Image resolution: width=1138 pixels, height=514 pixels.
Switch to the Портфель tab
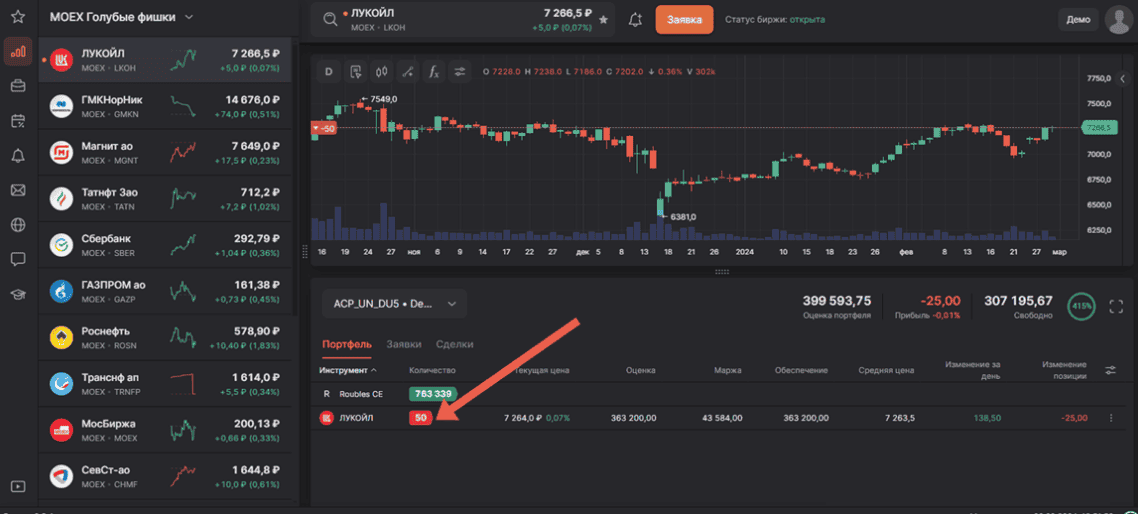pyautogui.click(x=347, y=344)
